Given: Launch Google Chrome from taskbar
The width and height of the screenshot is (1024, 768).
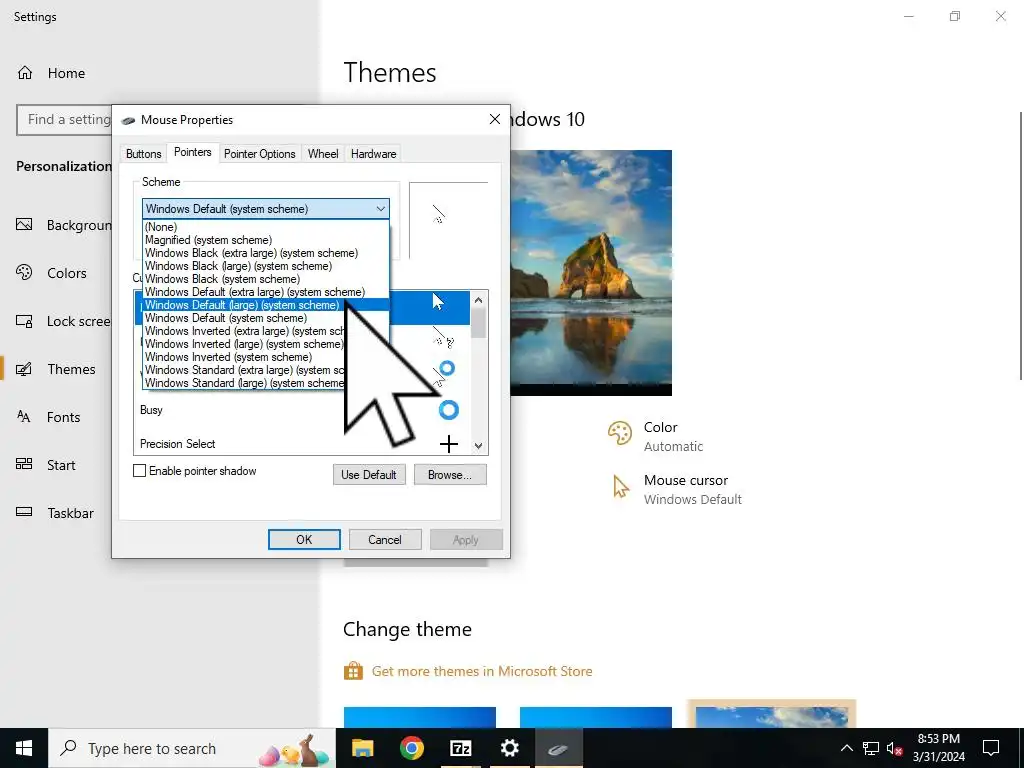Looking at the screenshot, I should [411, 748].
